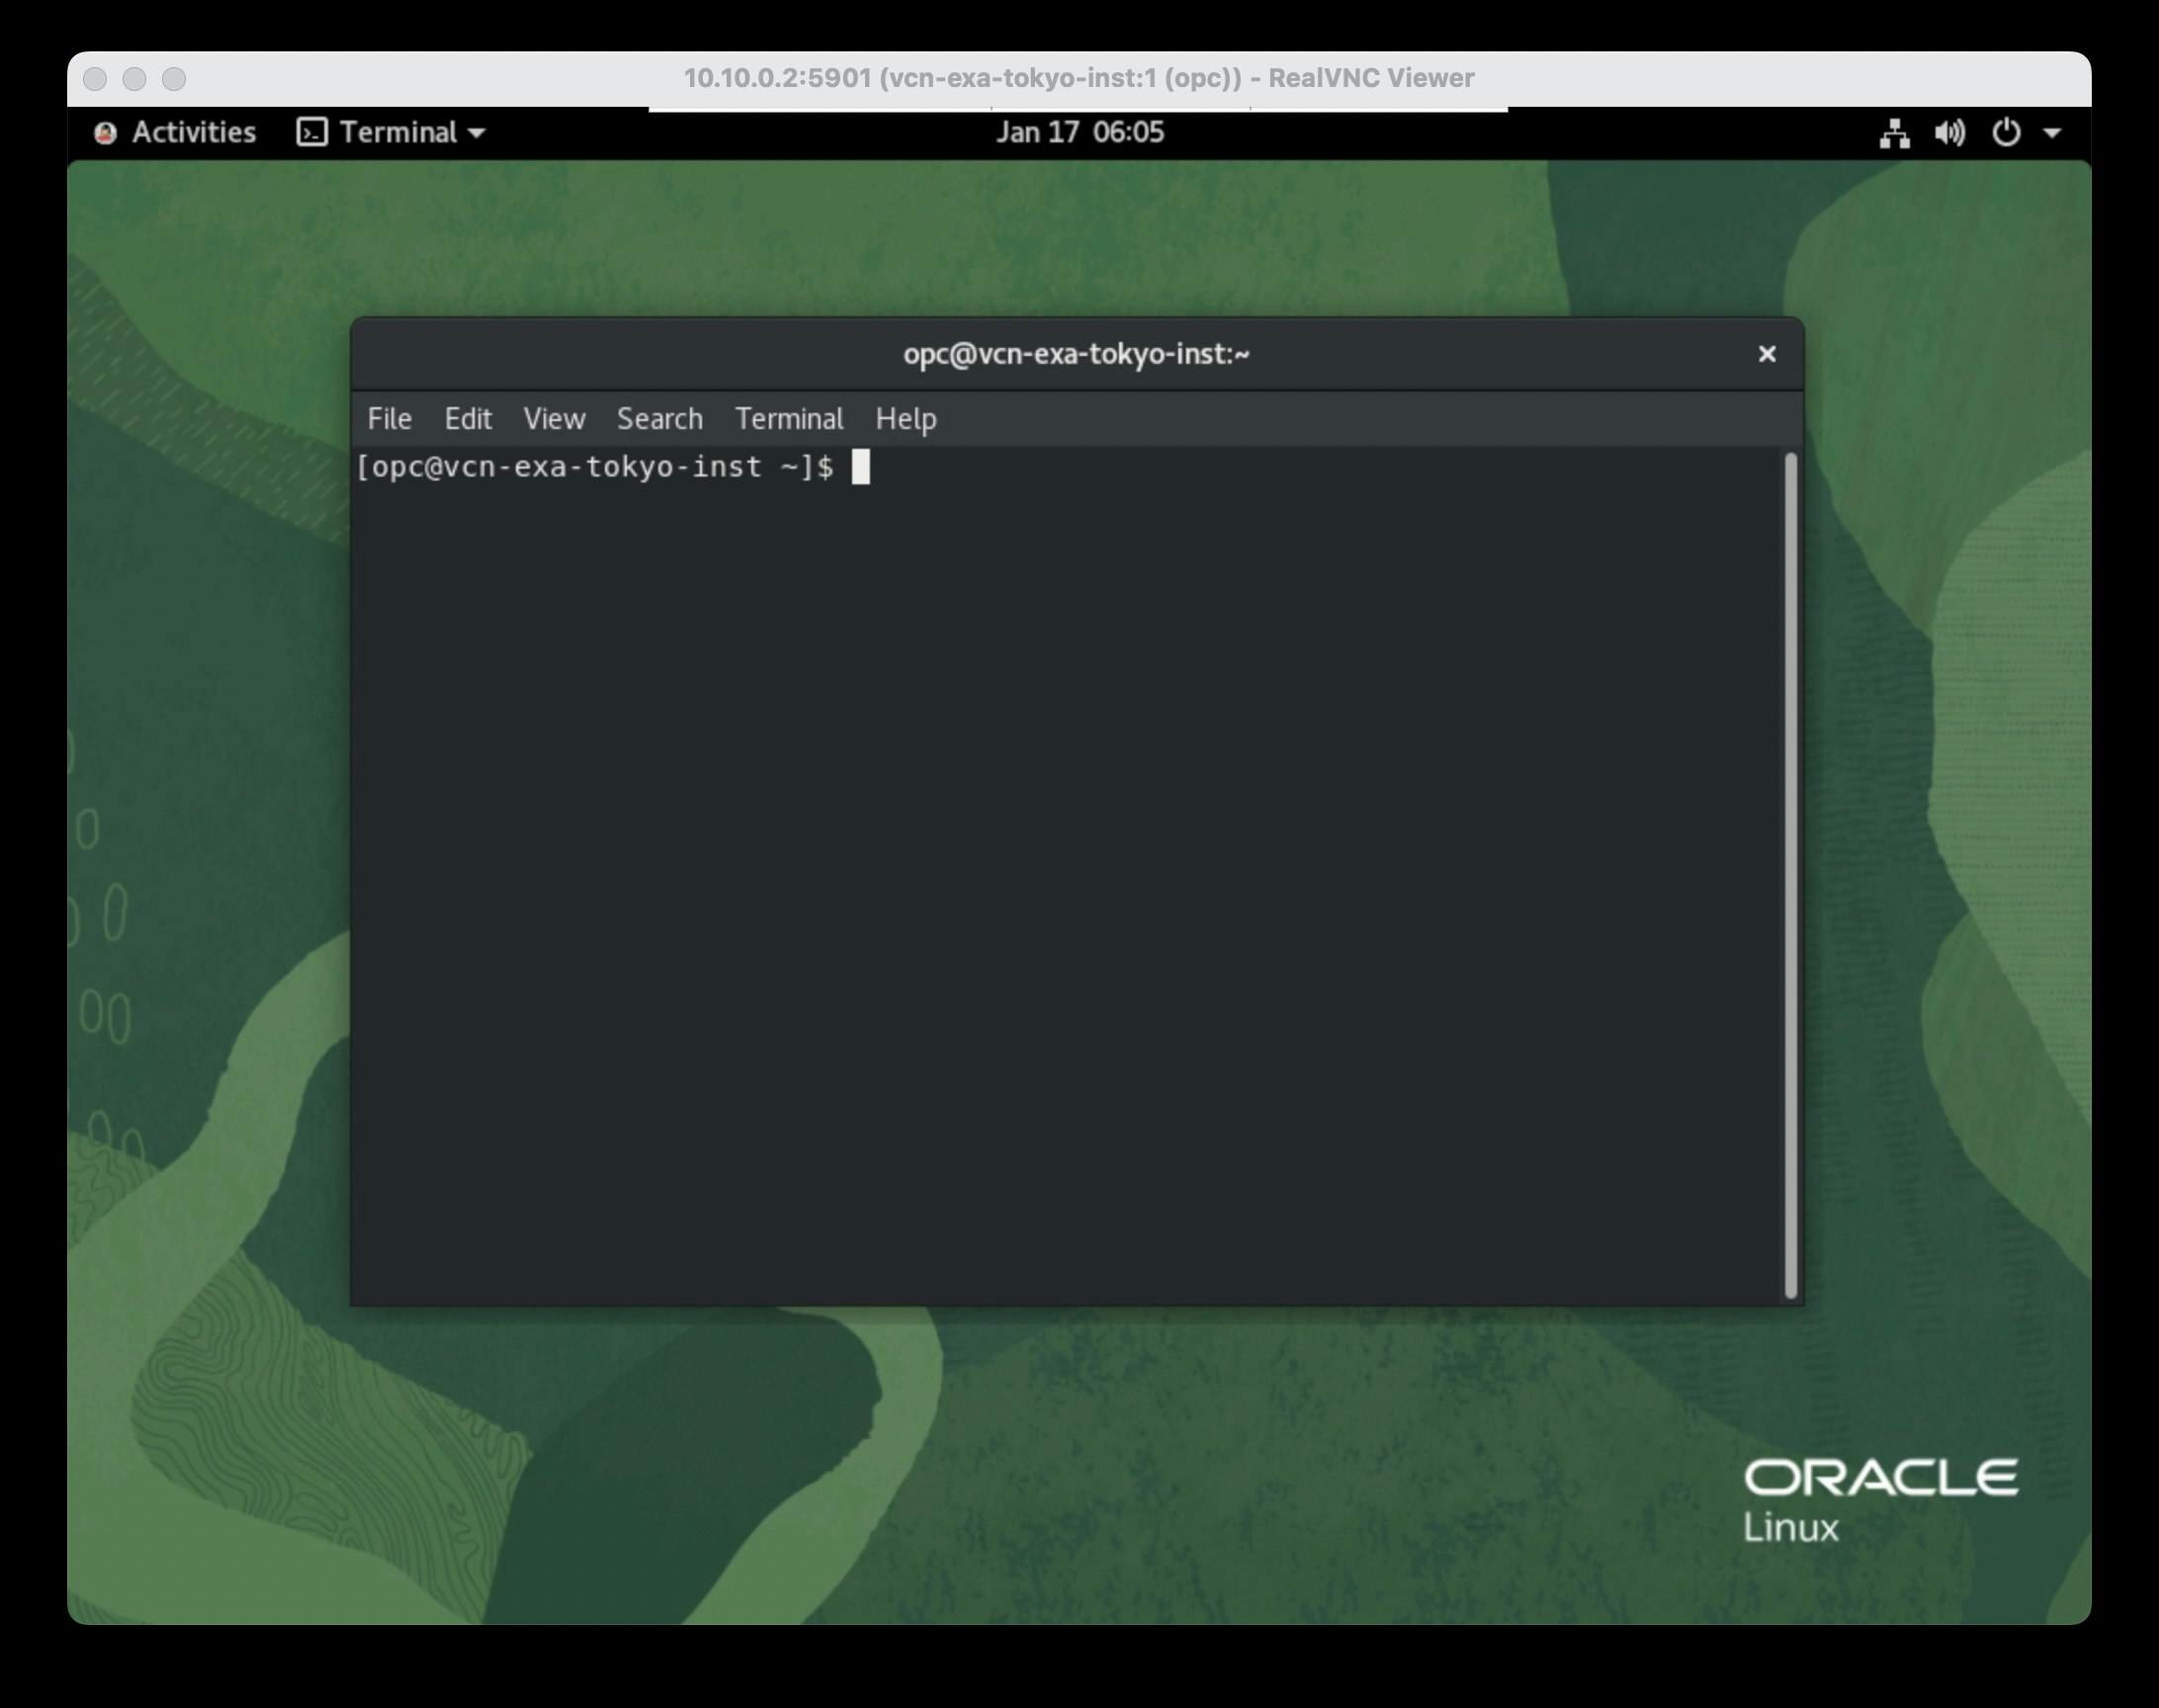Image resolution: width=2159 pixels, height=1708 pixels.
Task: Open the View menu
Action: click(x=554, y=419)
